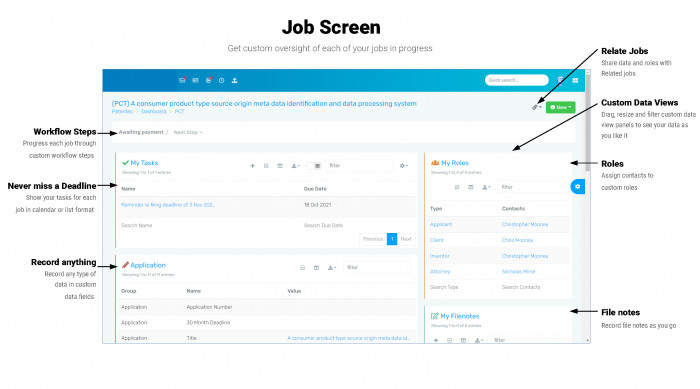Open the mail inbox icon in header
The height and width of the screenshot is (389, 700).
[182, 80]
